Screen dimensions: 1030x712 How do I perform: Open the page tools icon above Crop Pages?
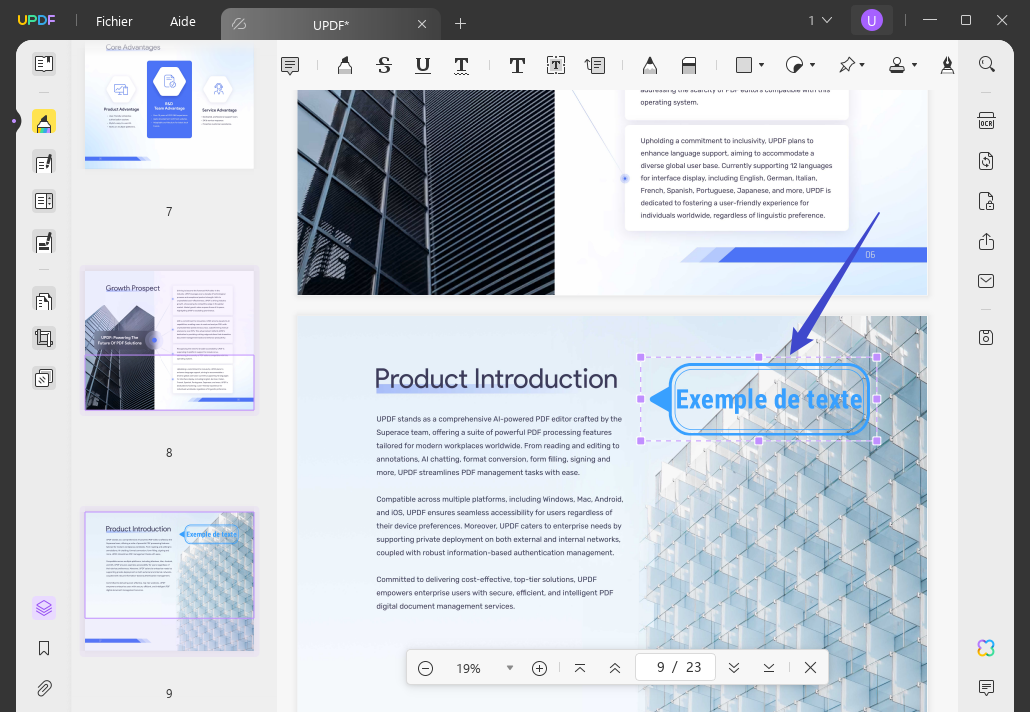point(44,301)
